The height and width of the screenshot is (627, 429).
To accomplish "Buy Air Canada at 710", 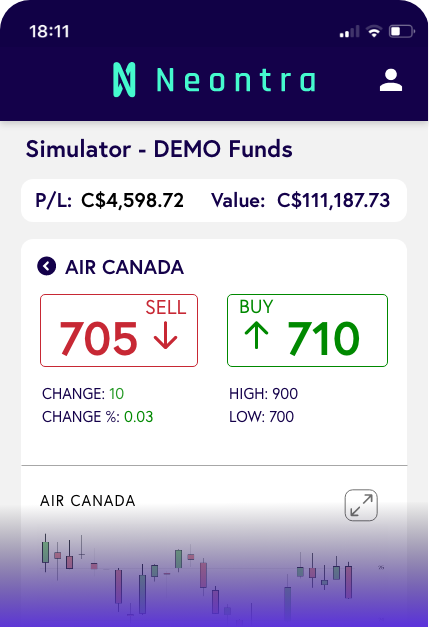I will (x=307, y=330).
